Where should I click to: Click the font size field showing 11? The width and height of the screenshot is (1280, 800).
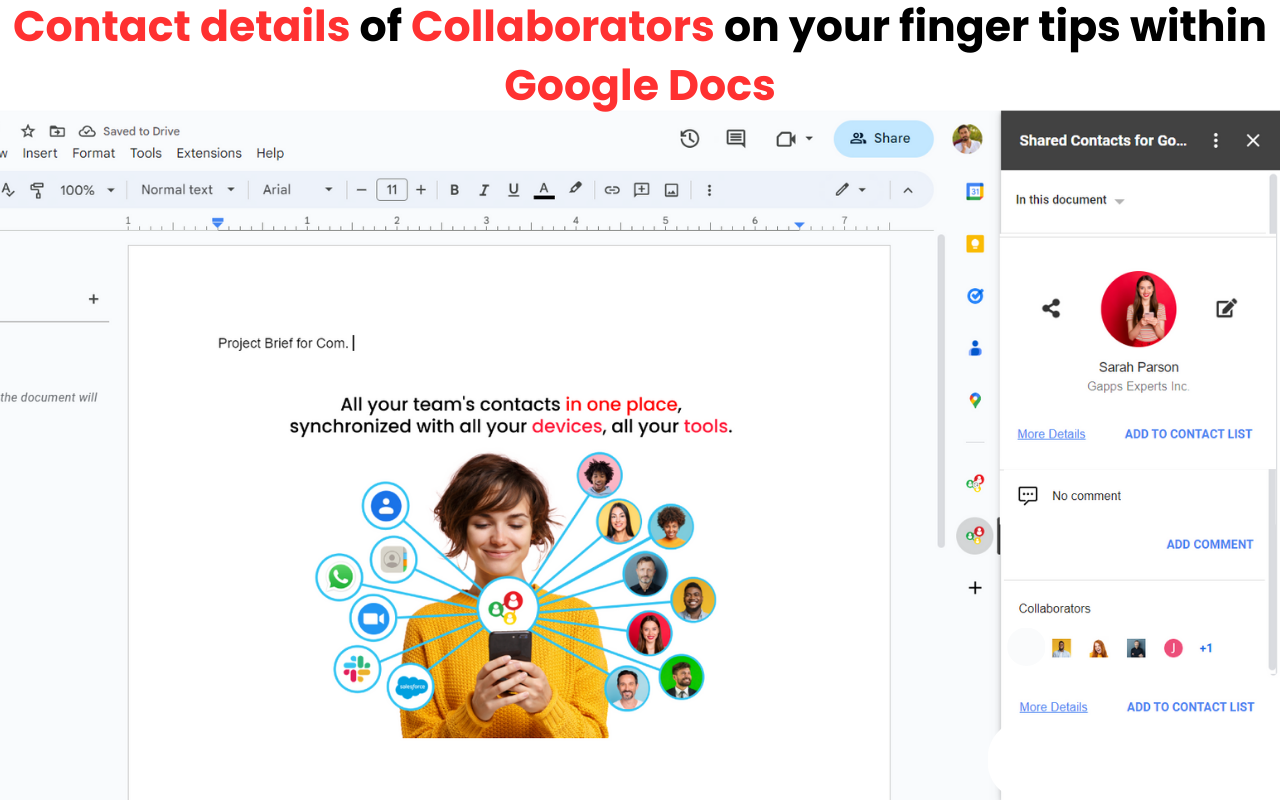click(392, 190)
